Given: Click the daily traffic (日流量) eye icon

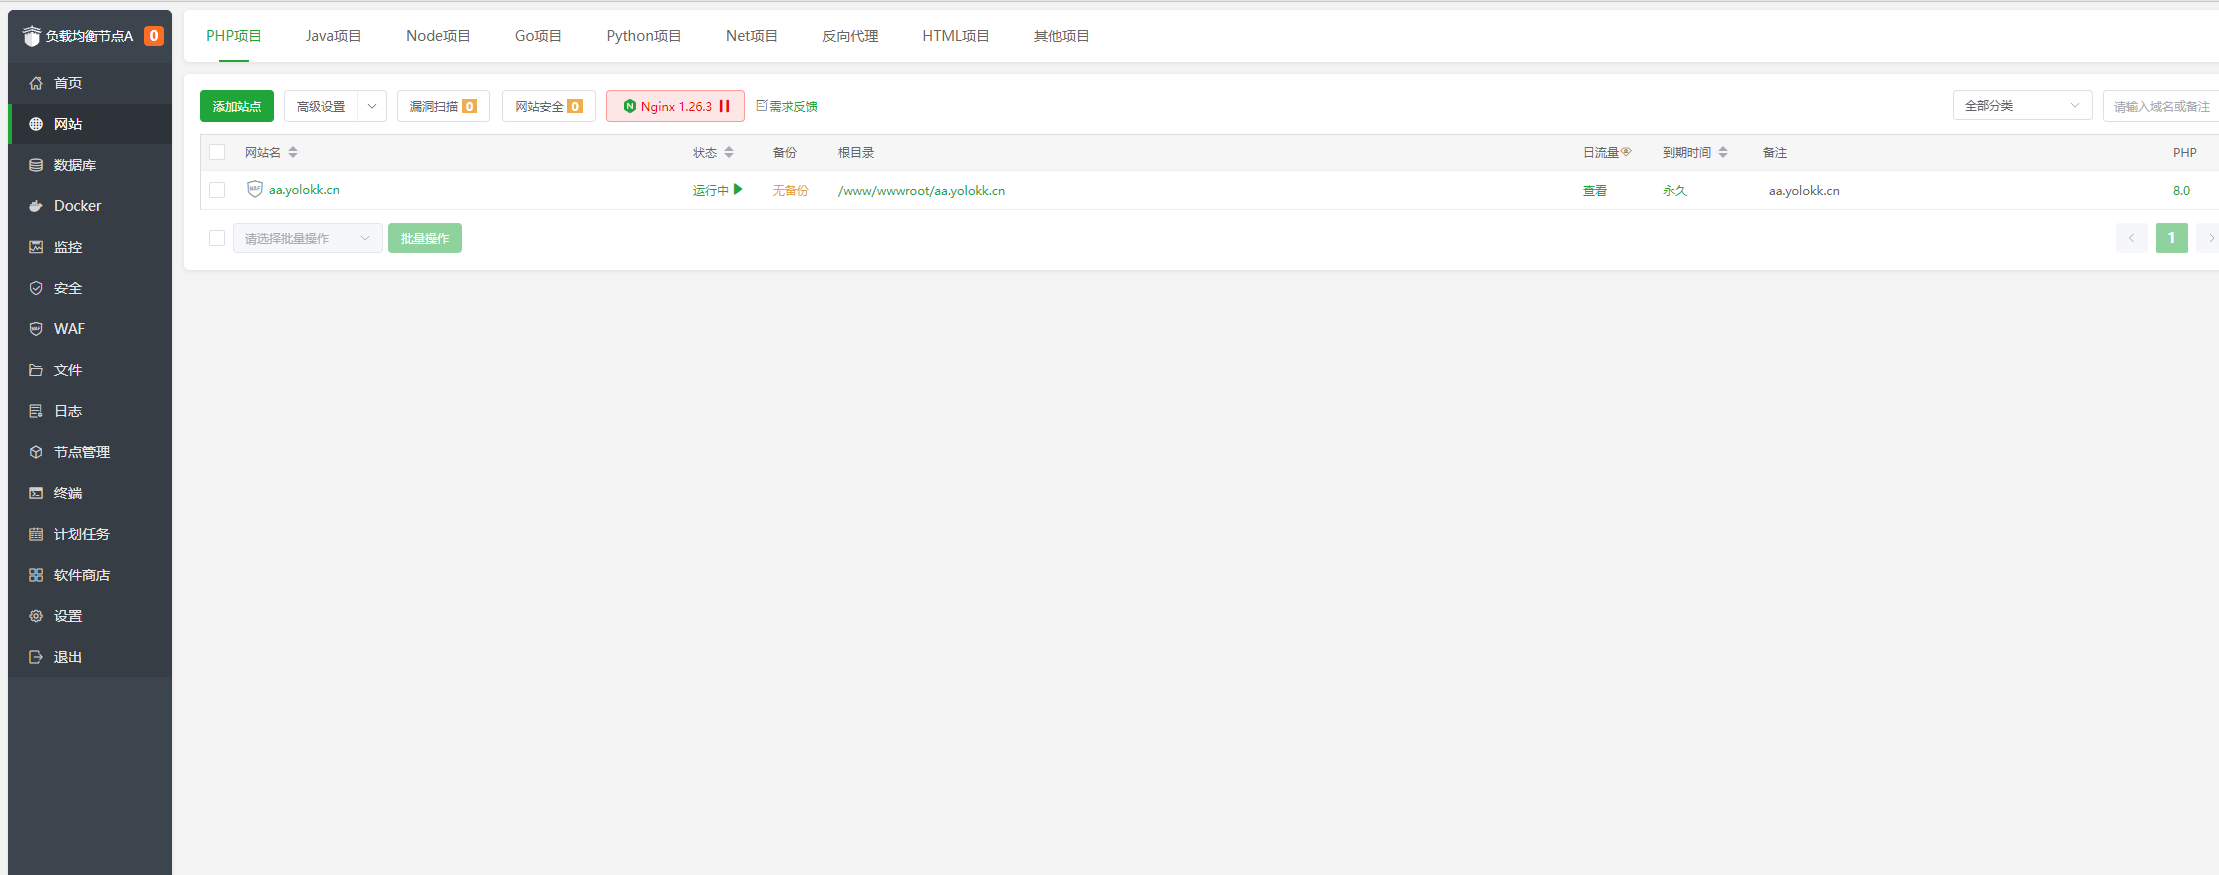Looking at the screenshot, I should (x=1626, y=152).
